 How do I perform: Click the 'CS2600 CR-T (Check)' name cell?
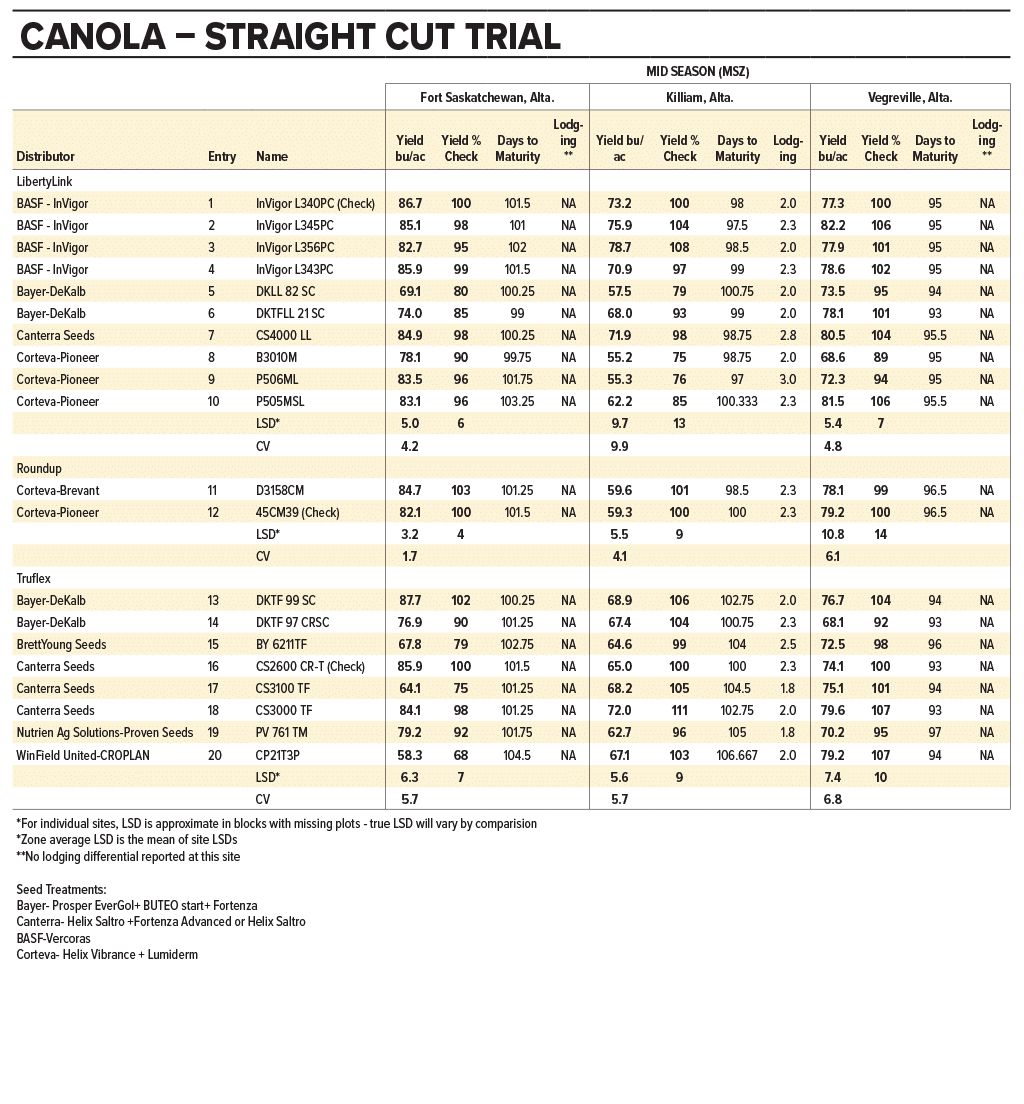(310, 666)
